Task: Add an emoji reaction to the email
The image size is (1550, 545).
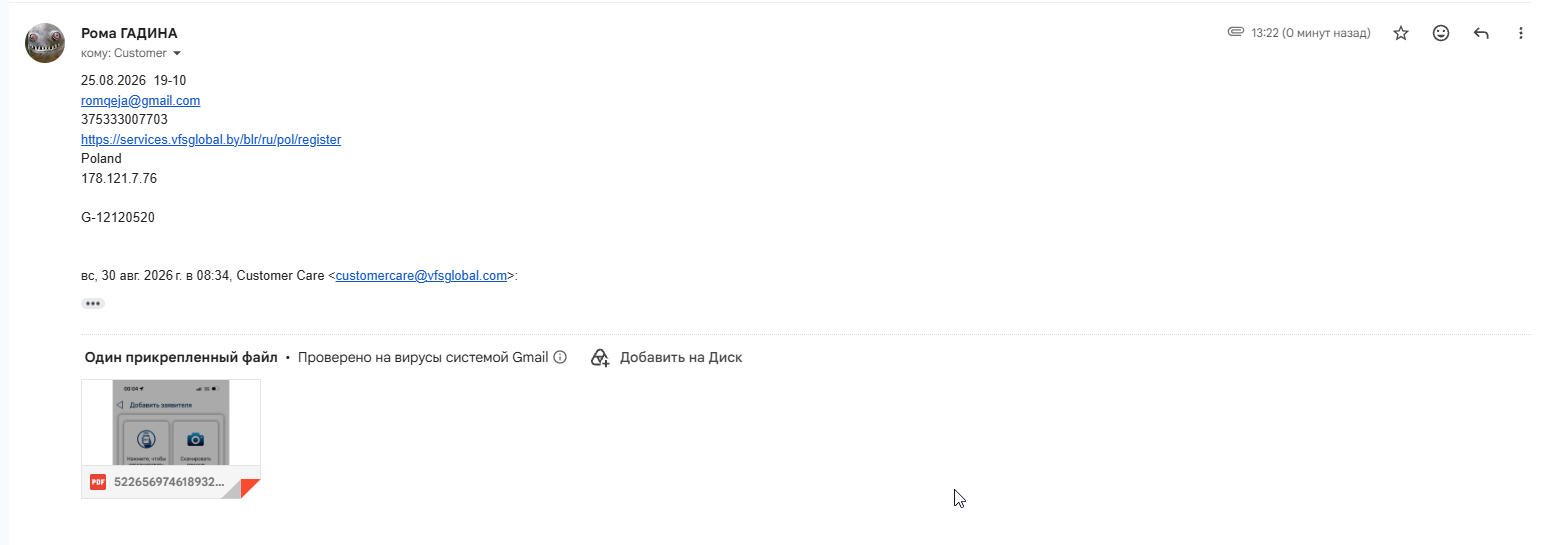Action: [1441, 33]
